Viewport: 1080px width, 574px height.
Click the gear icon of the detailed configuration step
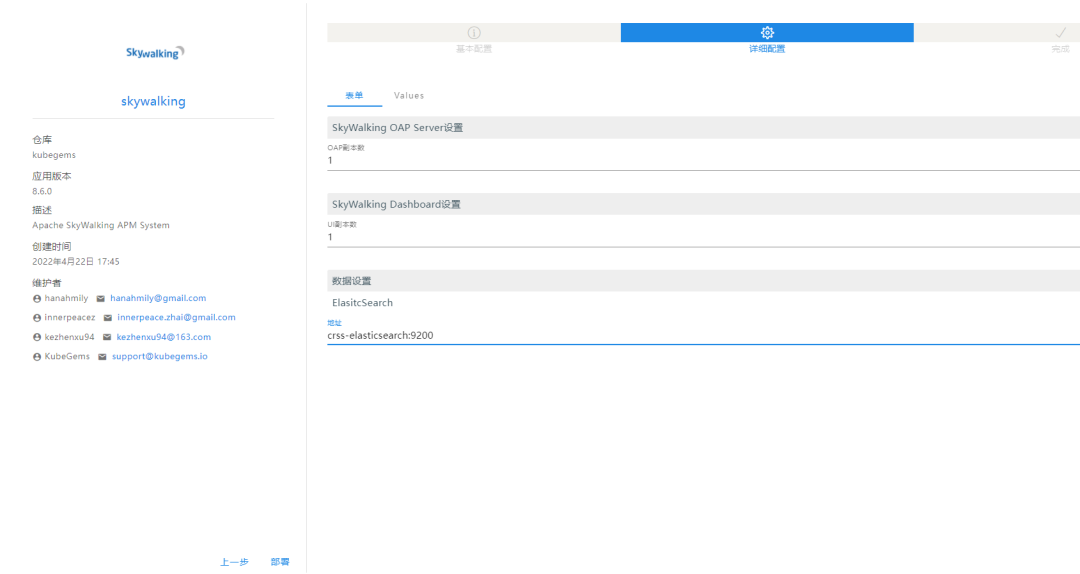point(767,32)
